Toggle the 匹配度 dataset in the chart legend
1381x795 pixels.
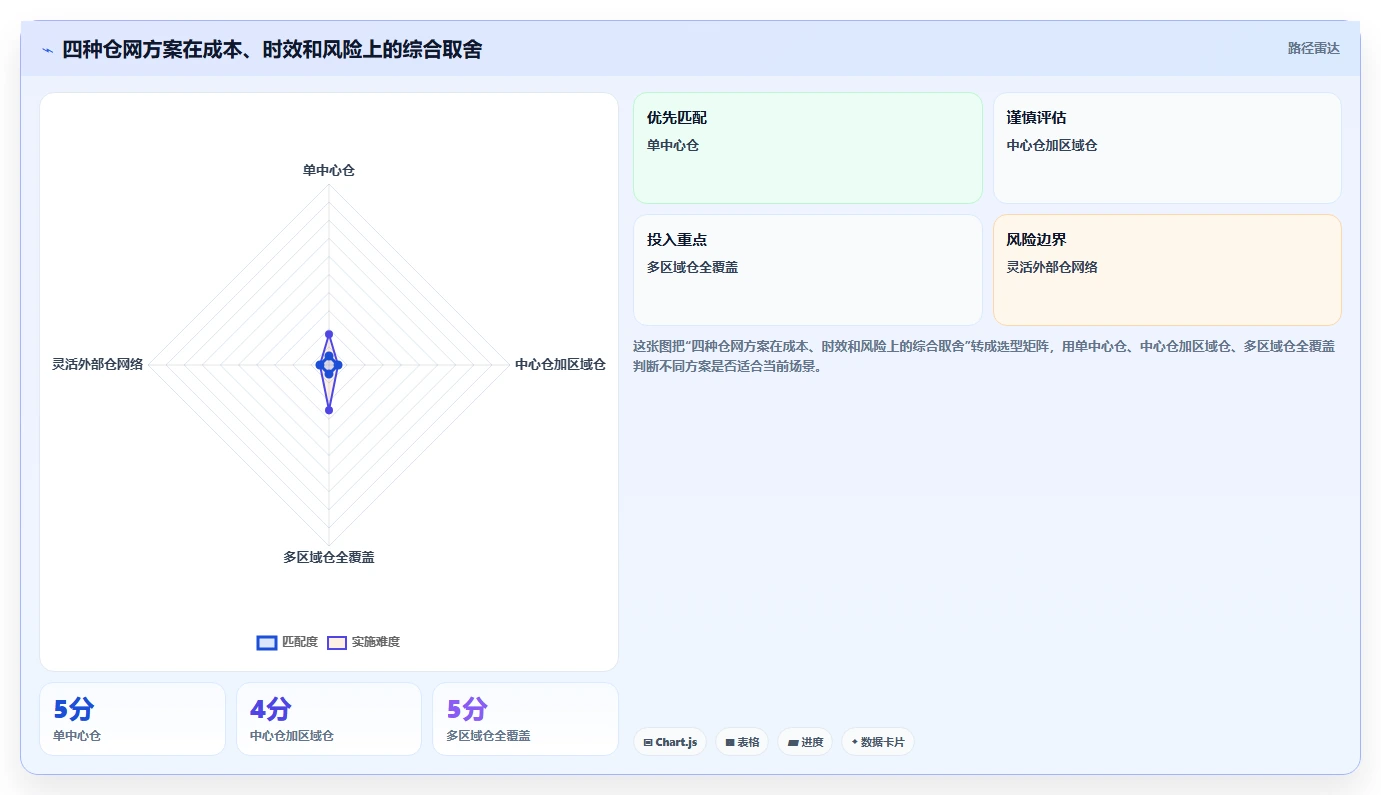tap(287, 642)
